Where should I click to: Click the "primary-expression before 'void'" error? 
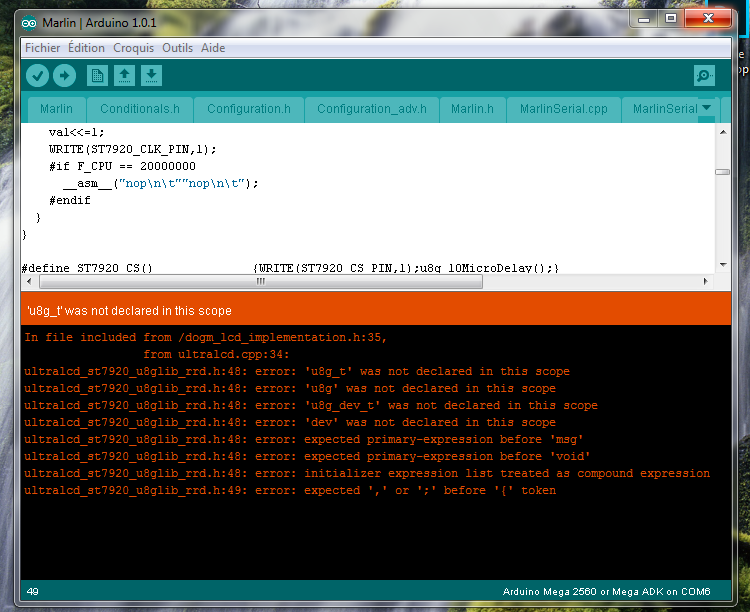(x=307, y=456)
